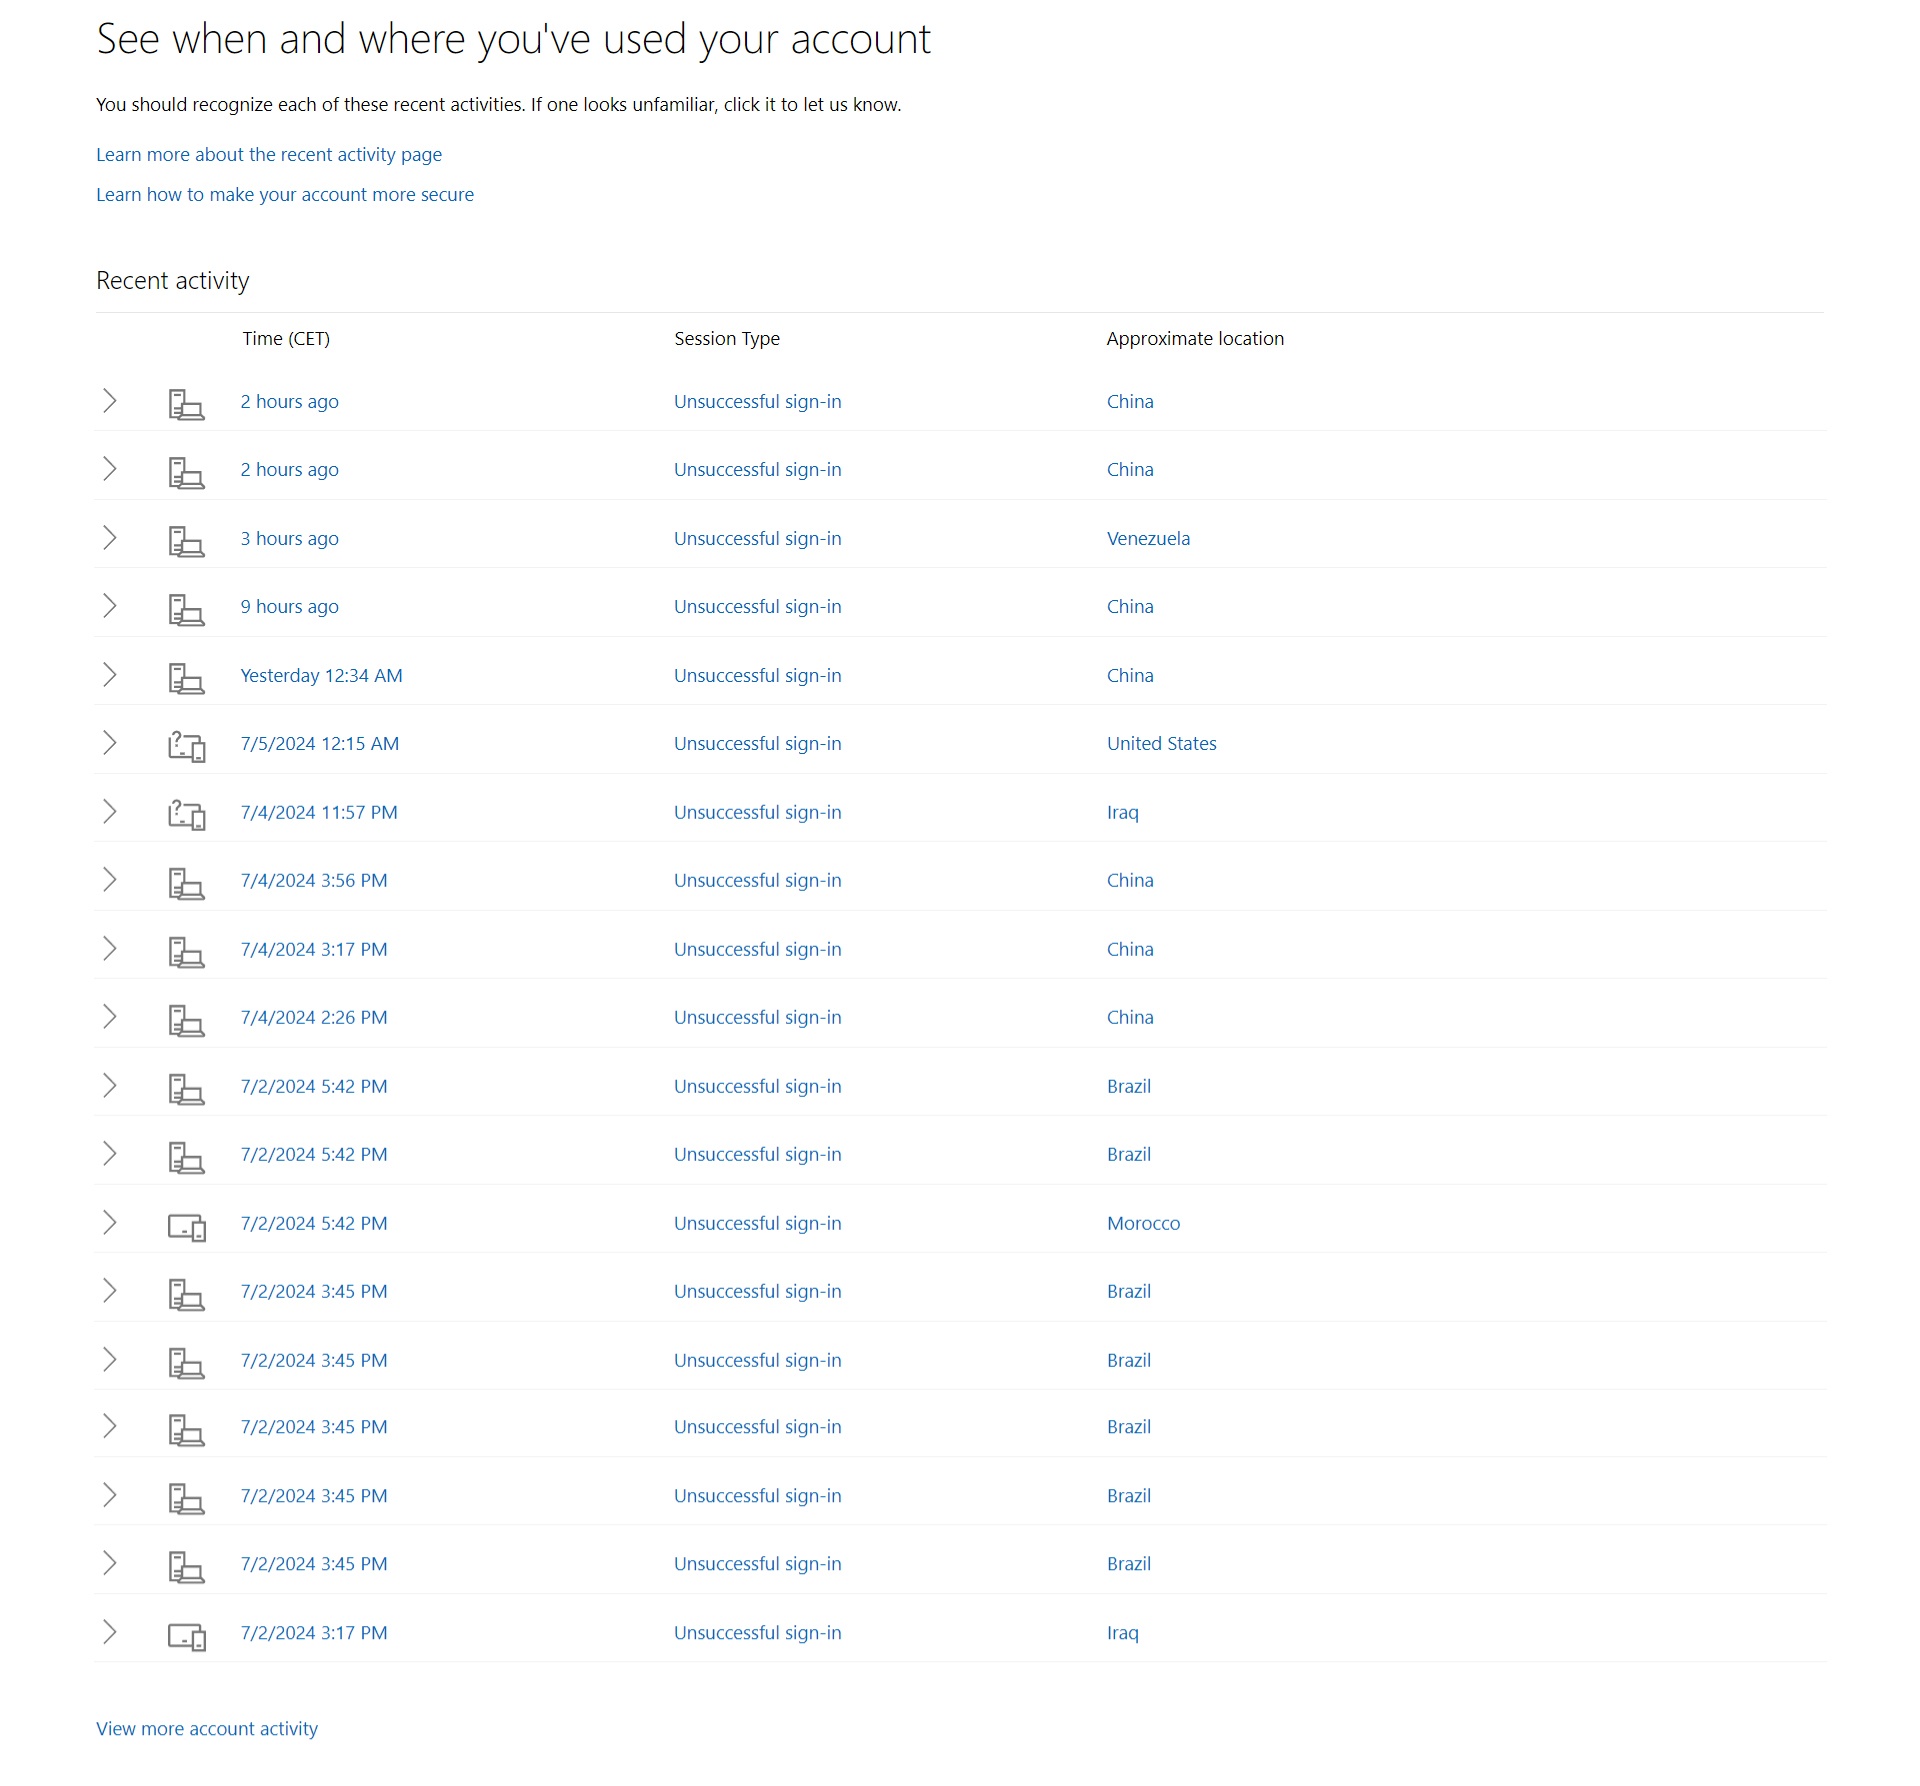Expand the 7/5/2024 12:15 AM entry
The height and width of the screenshot is (1786, 1920).
pyautogui.click(x=110, y=743)
